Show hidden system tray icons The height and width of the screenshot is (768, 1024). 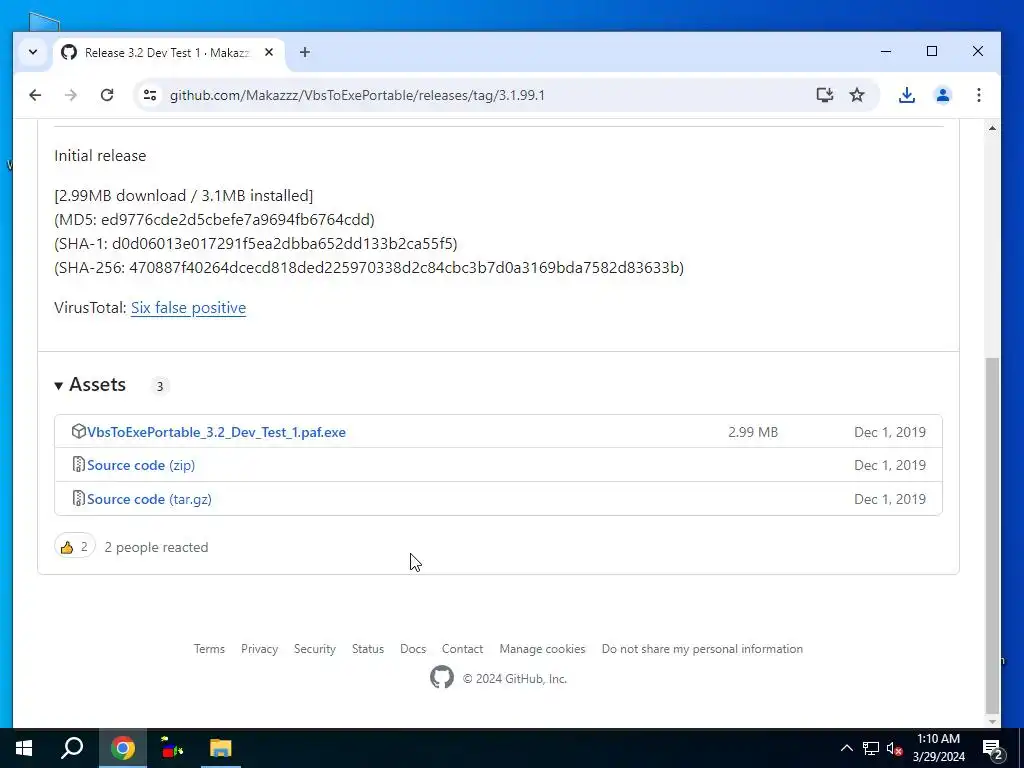[846, 748]
